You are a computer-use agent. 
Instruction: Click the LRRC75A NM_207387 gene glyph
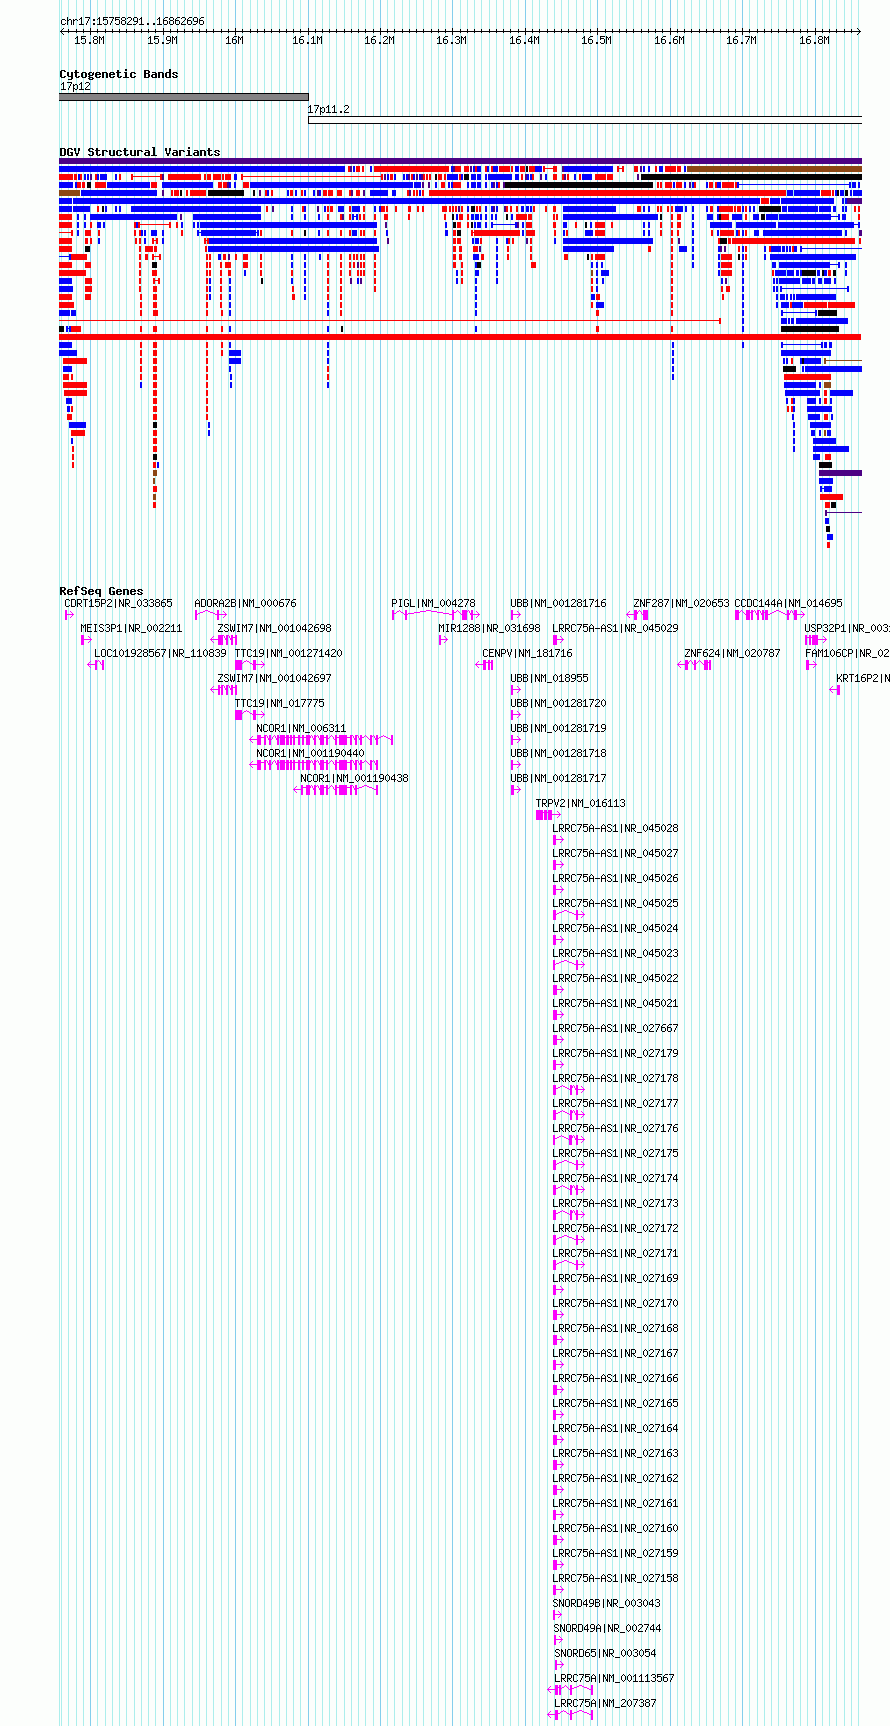coord(571,1715)
